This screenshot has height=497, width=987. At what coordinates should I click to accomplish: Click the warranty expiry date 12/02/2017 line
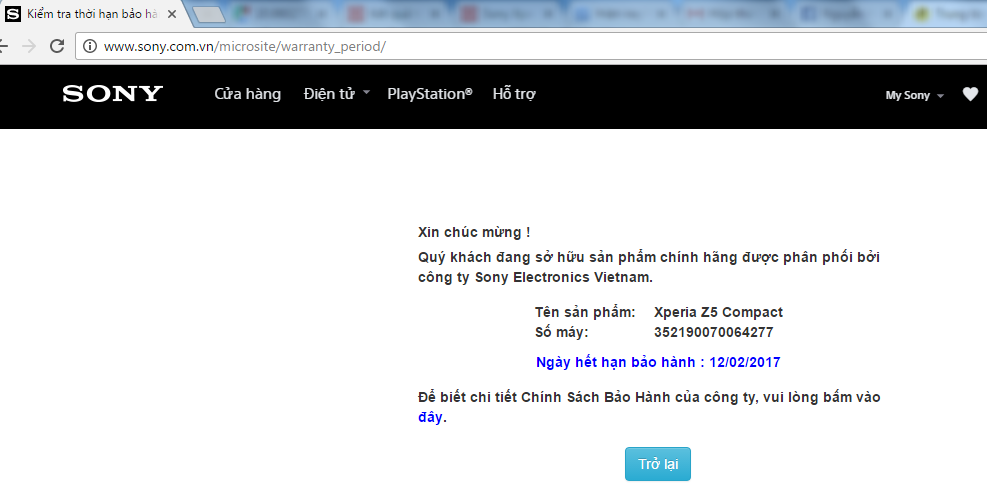tap(658, 362)
